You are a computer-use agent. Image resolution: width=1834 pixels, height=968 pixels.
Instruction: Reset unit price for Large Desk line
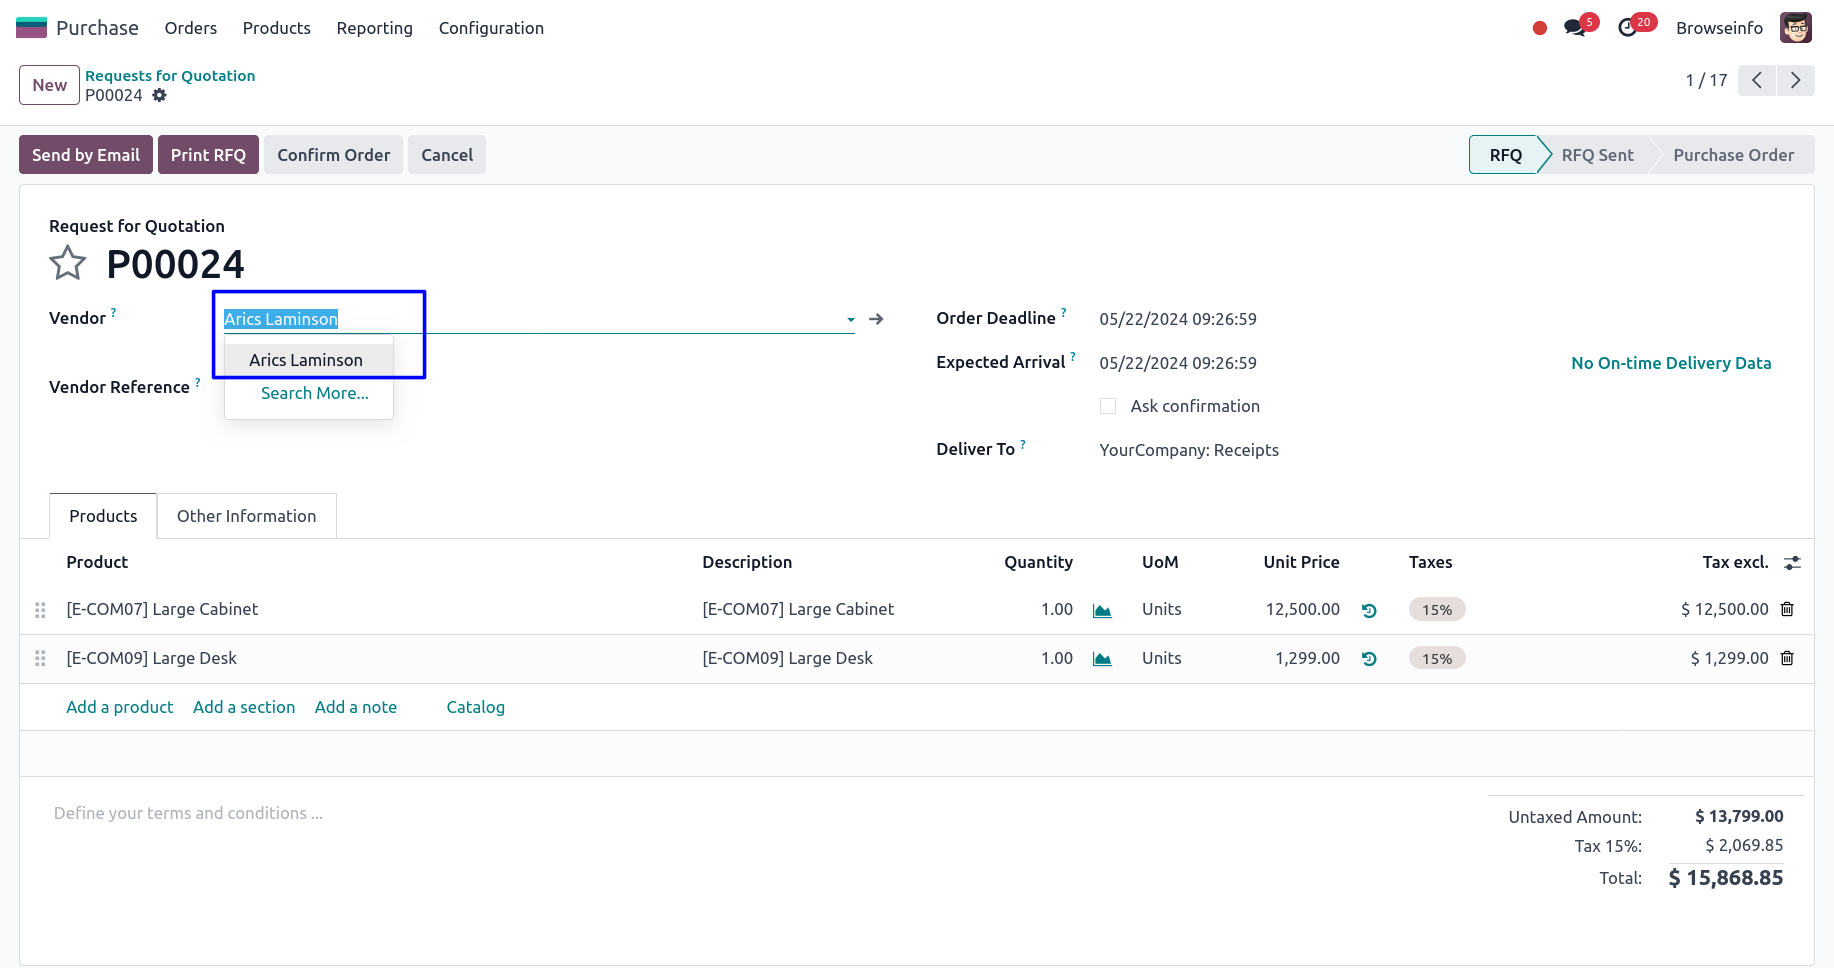tap(1369, 659)
